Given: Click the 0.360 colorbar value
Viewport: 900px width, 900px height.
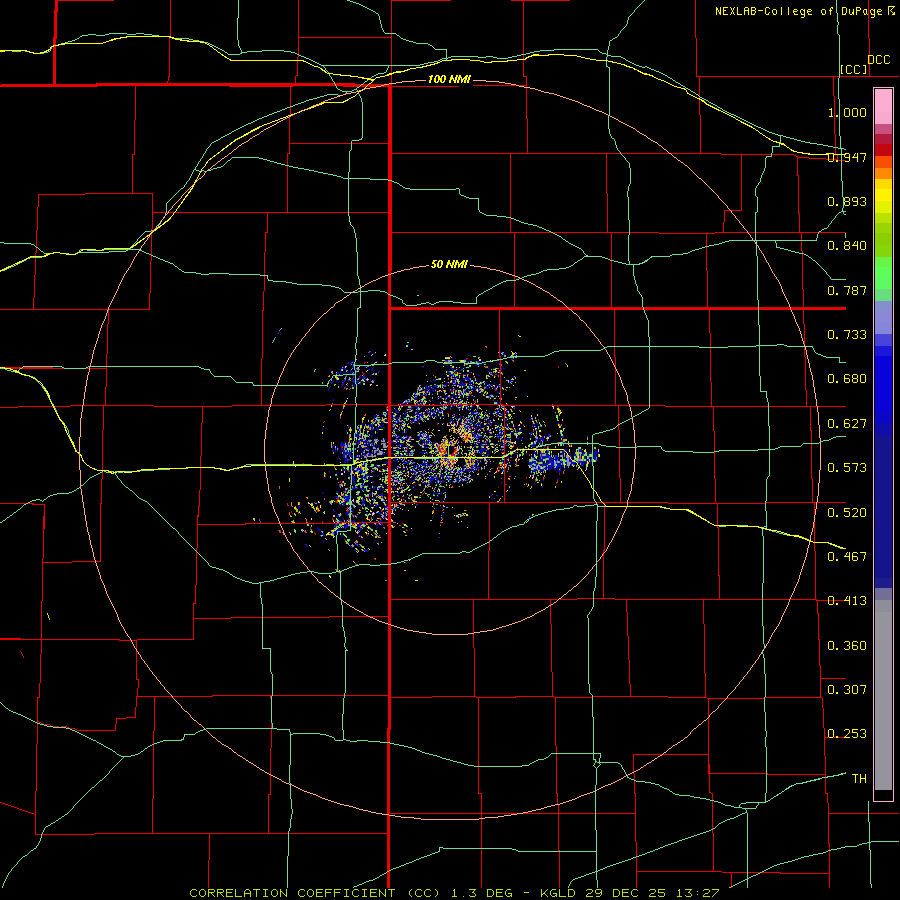Looking at the screenshot, I should click(847, 646).
